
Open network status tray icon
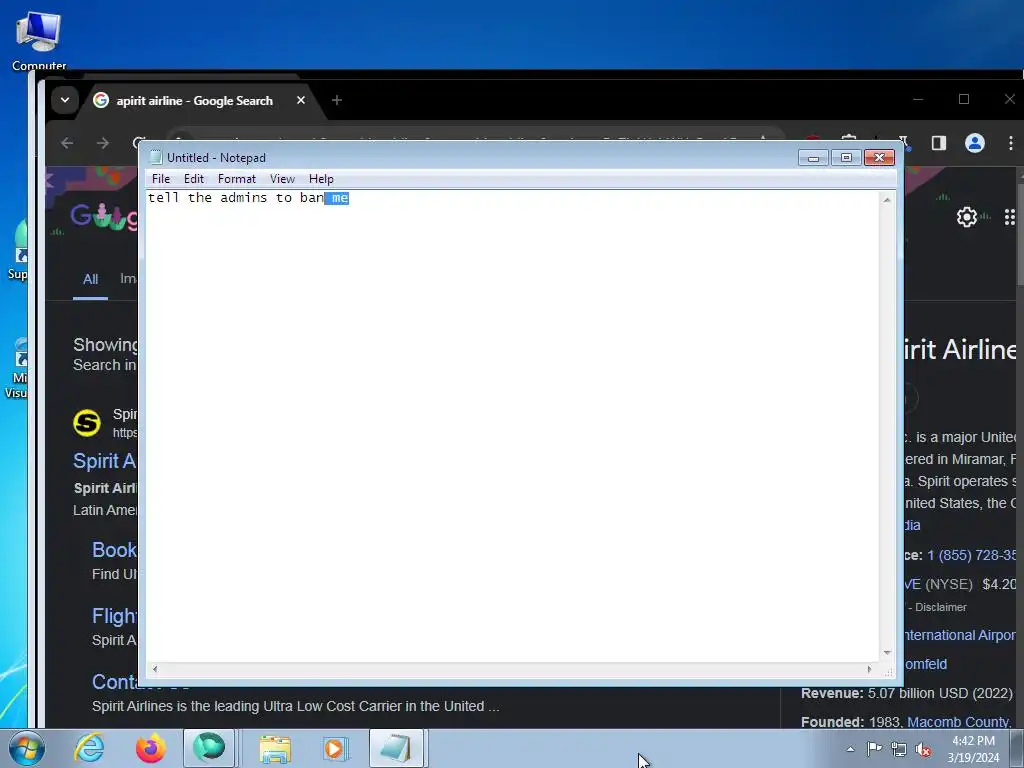899,749
